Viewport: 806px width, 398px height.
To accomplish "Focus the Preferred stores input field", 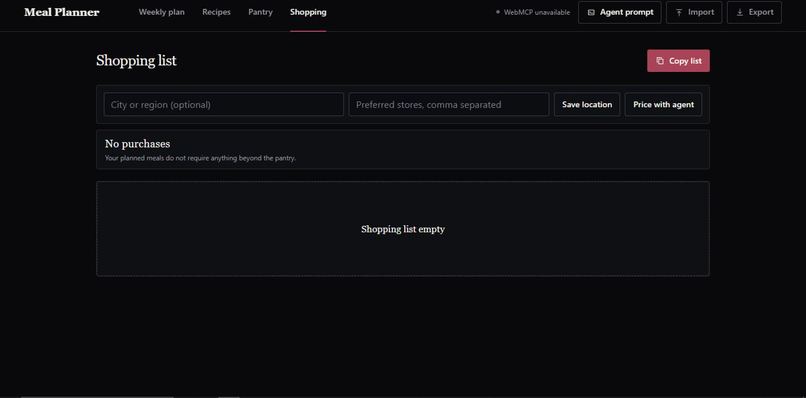I will point(449,104).
